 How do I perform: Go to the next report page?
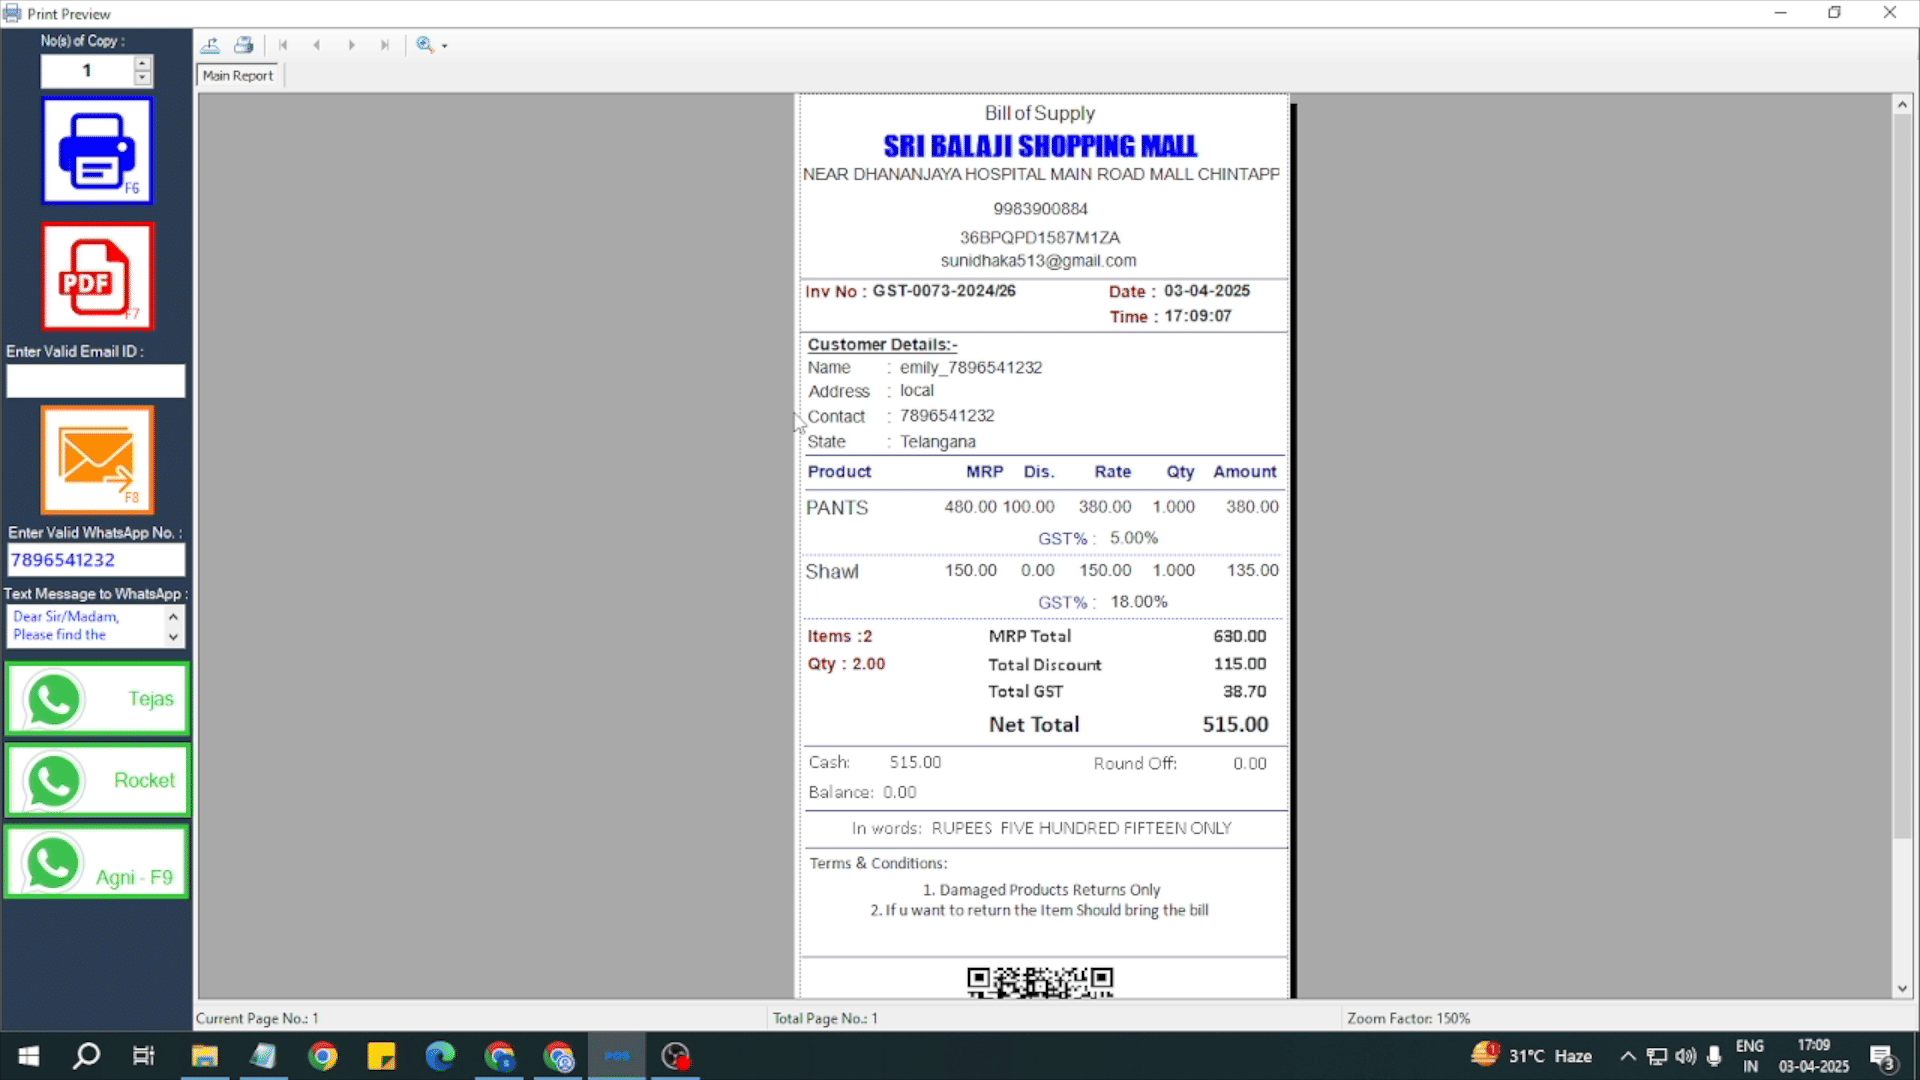coord(351,45)
